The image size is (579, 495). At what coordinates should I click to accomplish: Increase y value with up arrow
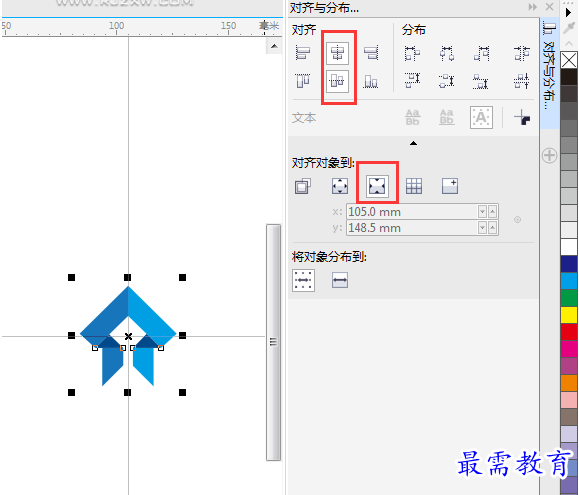[492, 228]
